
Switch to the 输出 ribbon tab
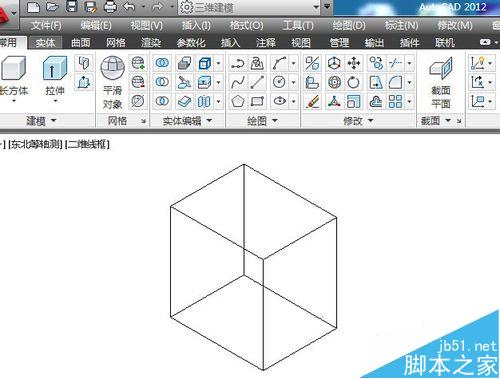[374, 43]
